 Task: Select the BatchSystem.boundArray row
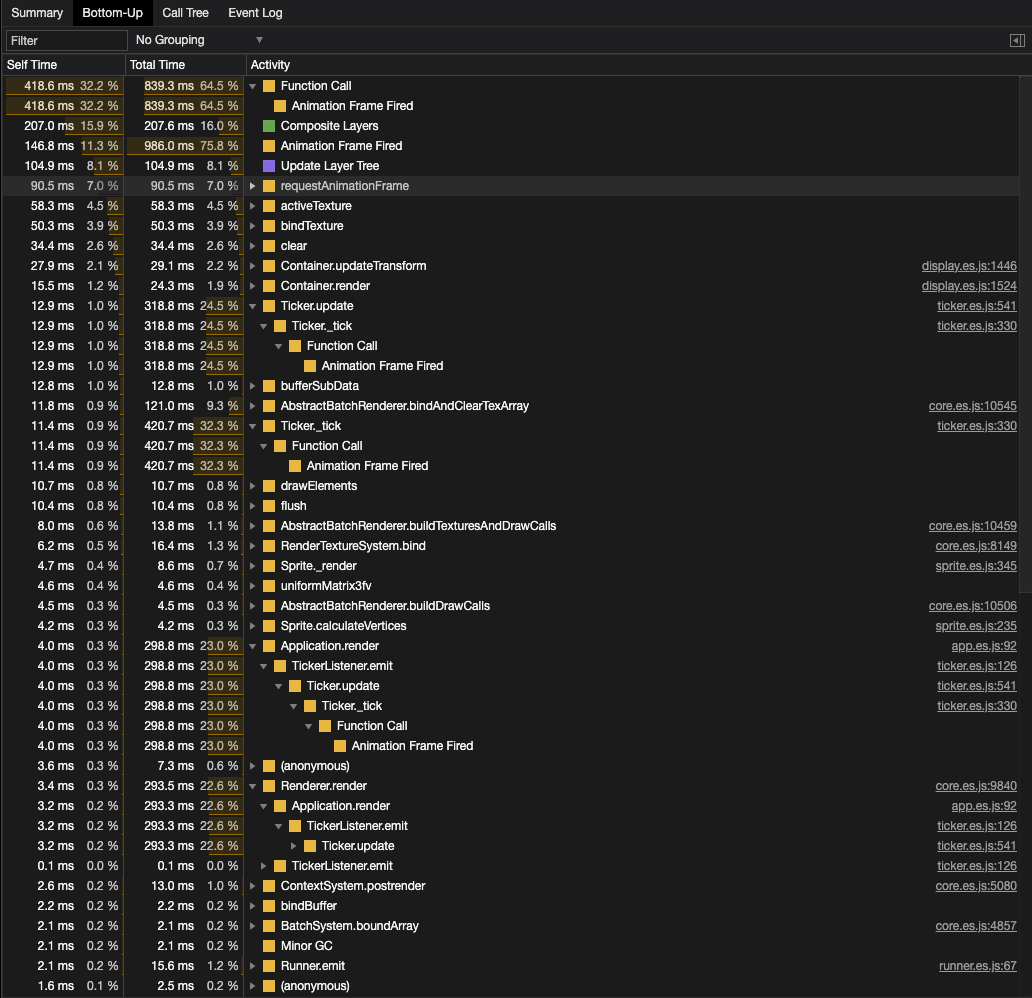pyautogui.click(x=510, y=926)
